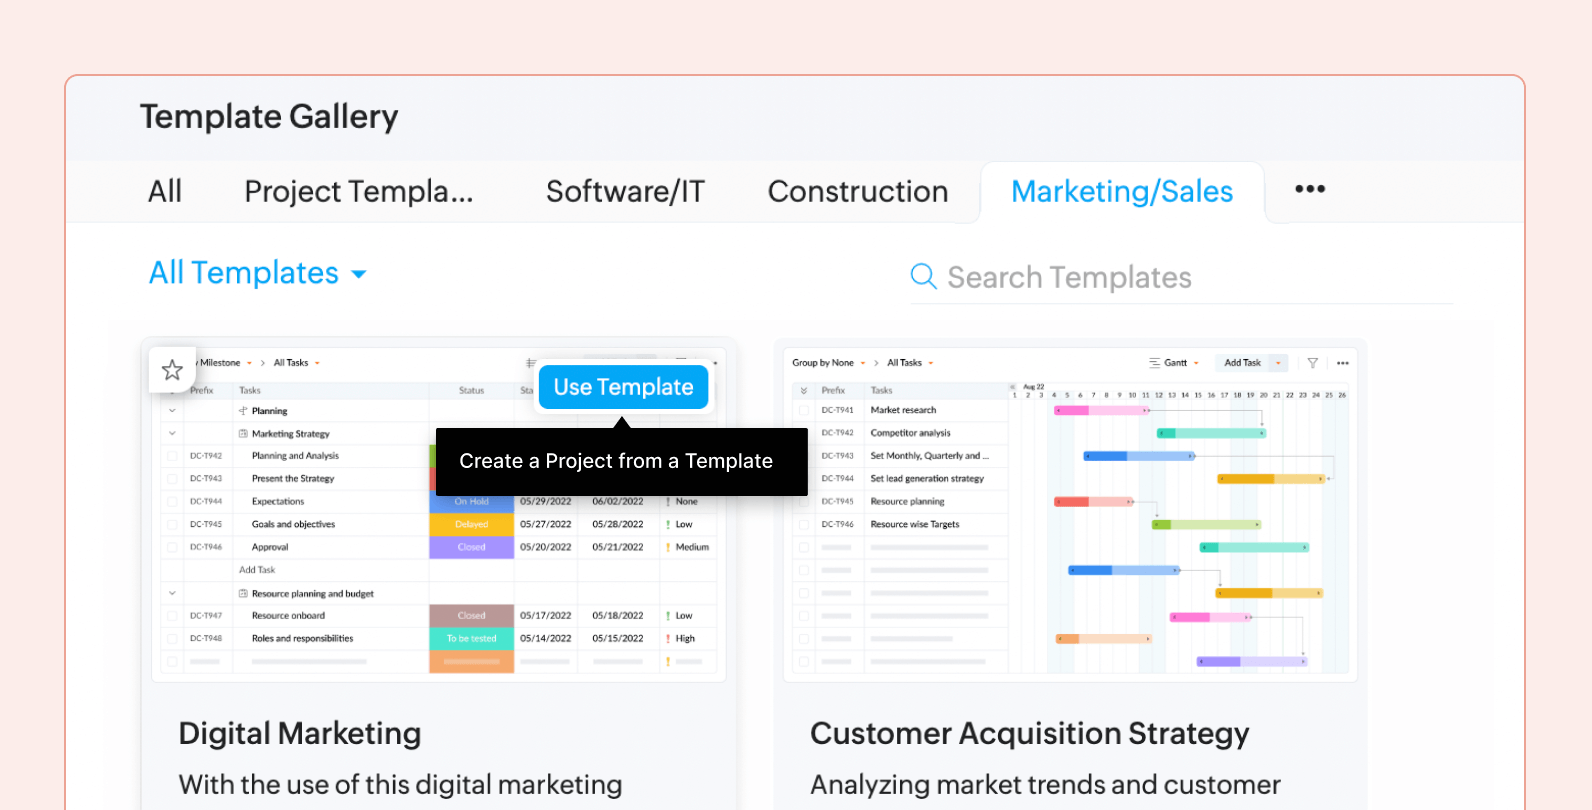Viewport: 1592px width, 810px height.
Task: Click the milestone flag icon beside Planning
Action: click(244, 410)
